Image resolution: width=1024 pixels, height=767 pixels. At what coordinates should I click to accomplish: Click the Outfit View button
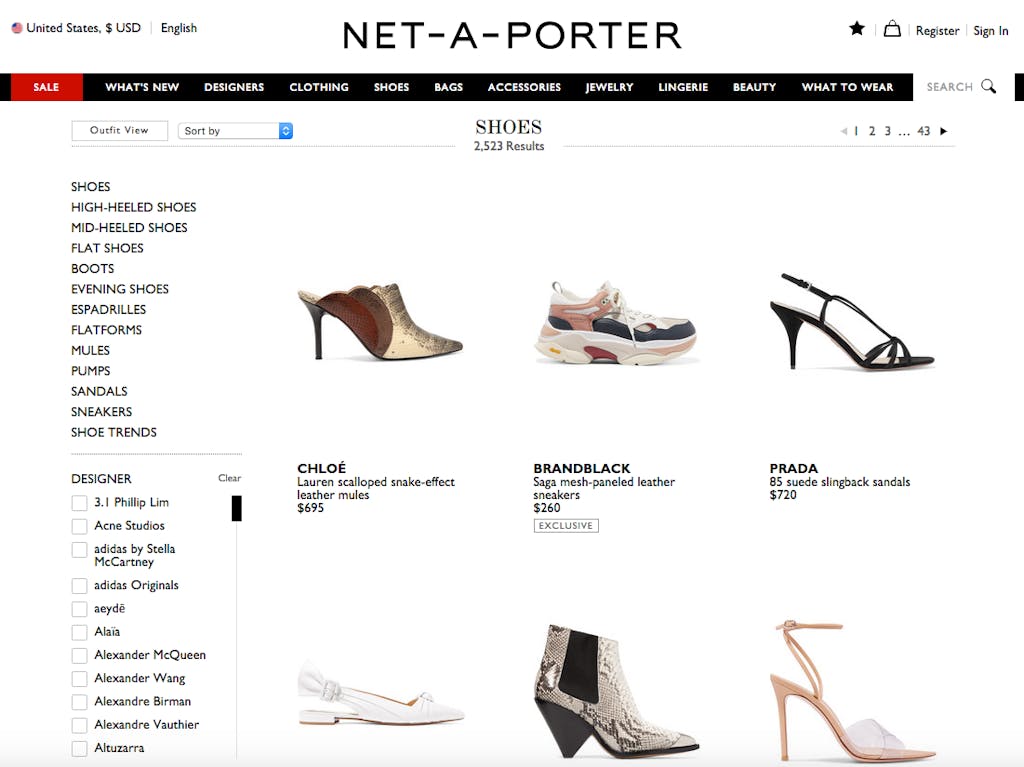pyautogui.click(x=120, y=131)
